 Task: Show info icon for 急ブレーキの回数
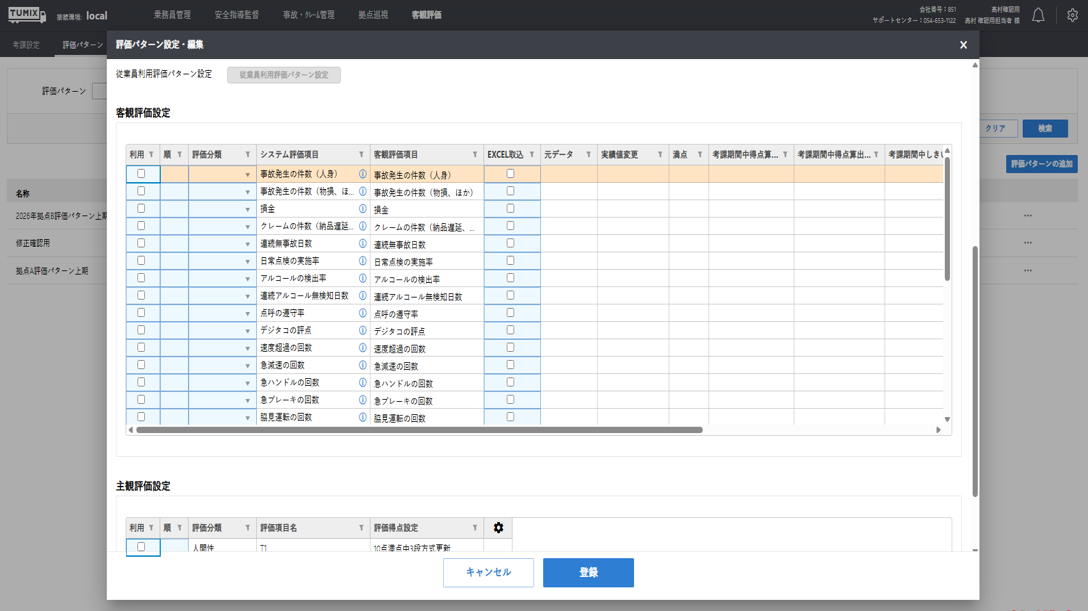coord(362,399)
